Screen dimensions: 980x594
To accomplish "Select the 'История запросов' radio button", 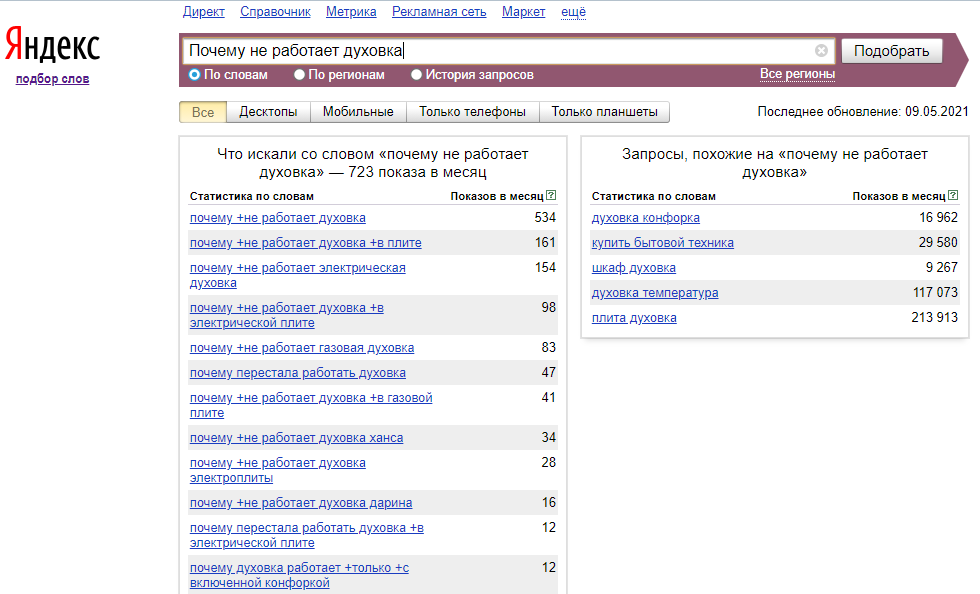I will (417, 75).
